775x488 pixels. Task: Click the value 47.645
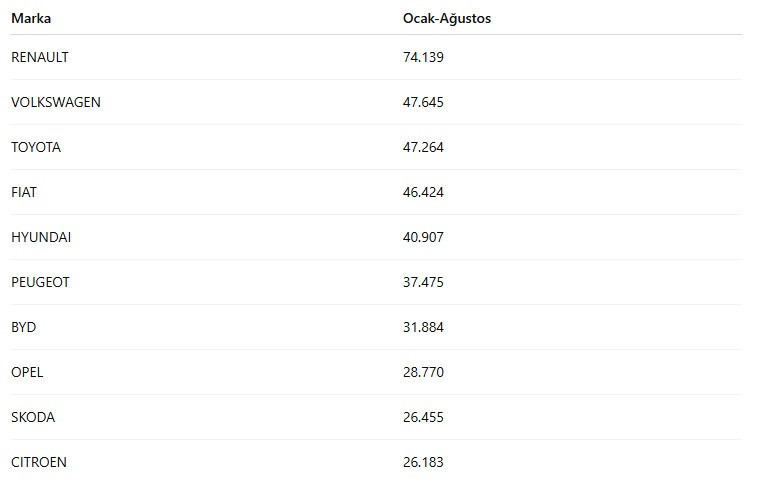423,102
